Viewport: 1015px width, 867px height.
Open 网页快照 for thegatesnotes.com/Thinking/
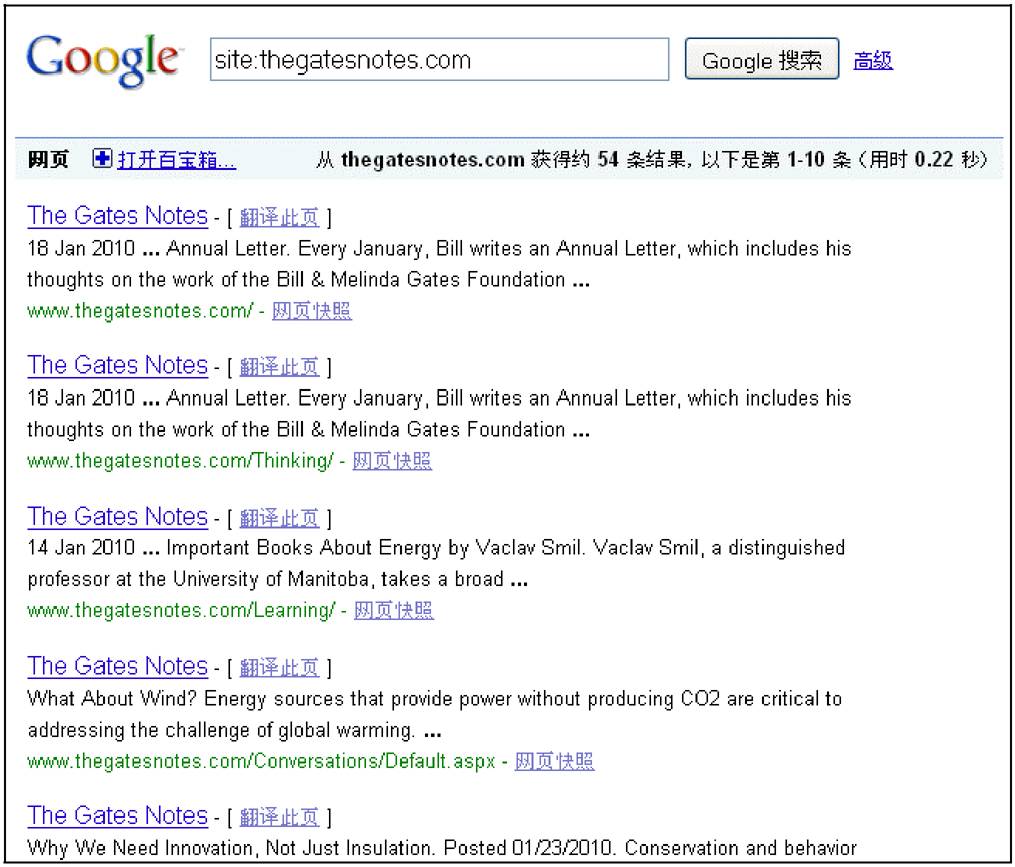(x=392, y=460)
